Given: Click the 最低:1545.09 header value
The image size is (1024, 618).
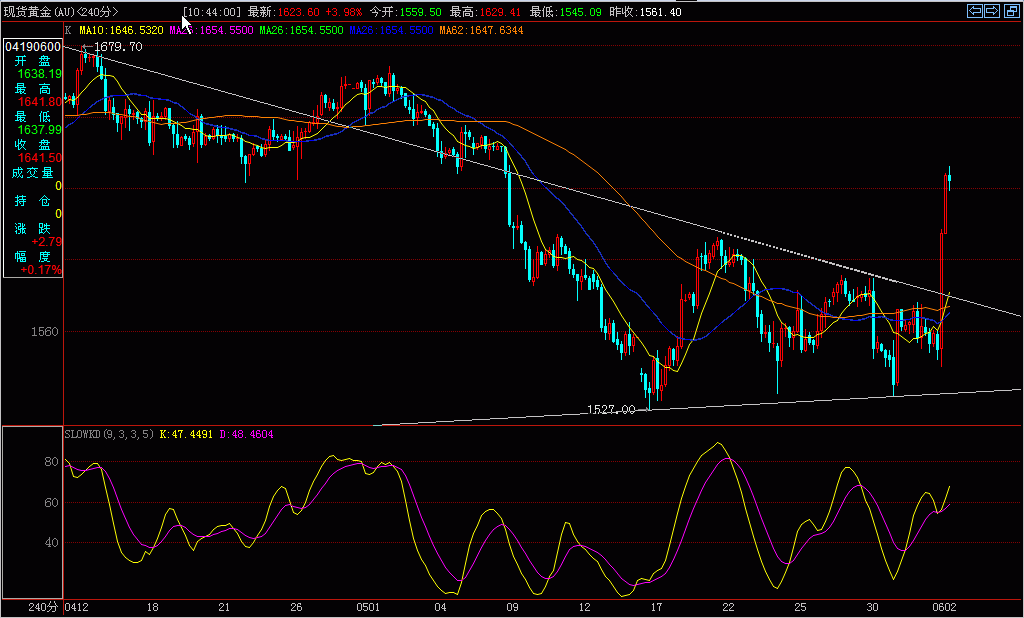Looking at the screenshot, I should [x=566, y=12].
